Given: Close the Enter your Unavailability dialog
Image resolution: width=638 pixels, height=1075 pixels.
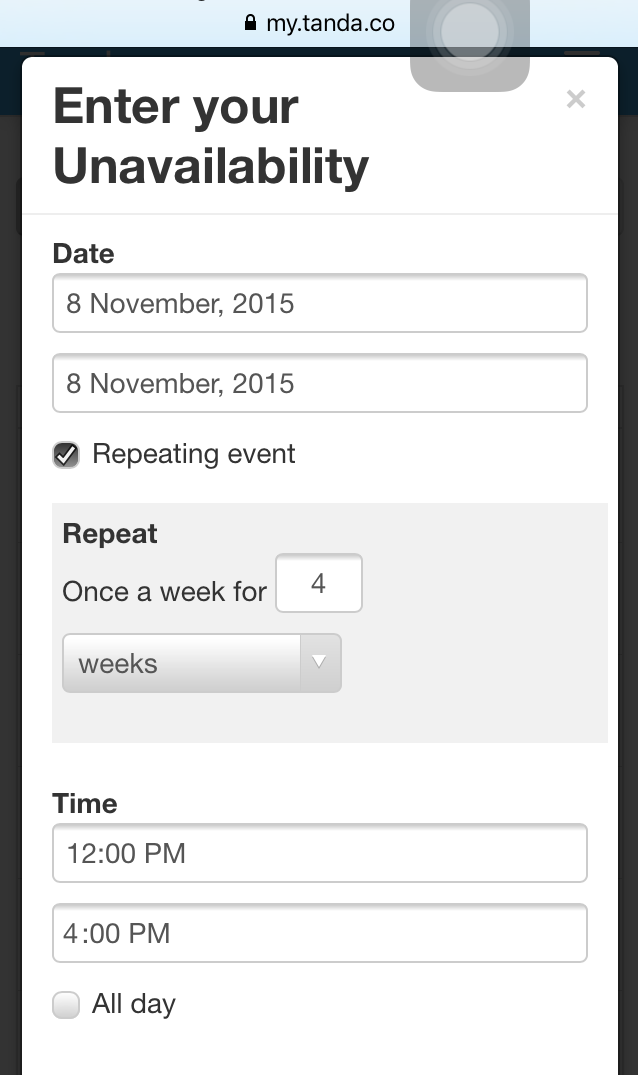Looking at the screenshot, I should [x=576, y=99].
